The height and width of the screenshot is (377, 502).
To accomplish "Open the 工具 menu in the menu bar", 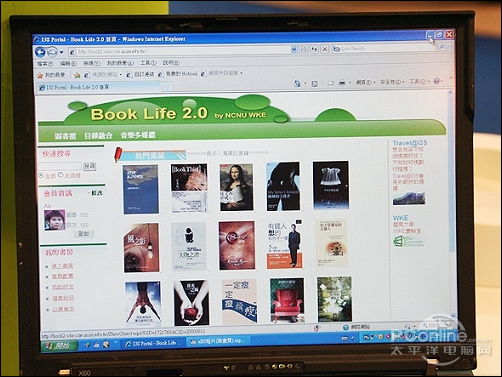I will [148, 63].
